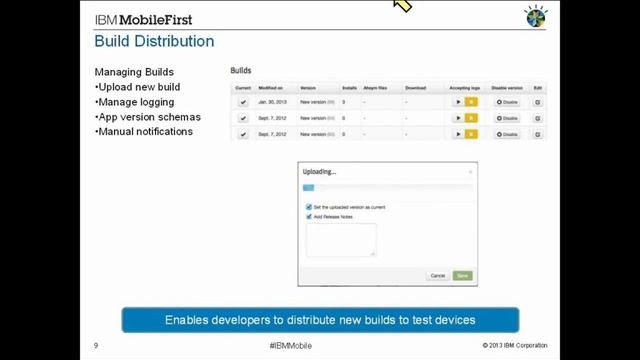The image size is (640, 360).
Task: Close the Uploading dialog with the X
Action: 470,172
